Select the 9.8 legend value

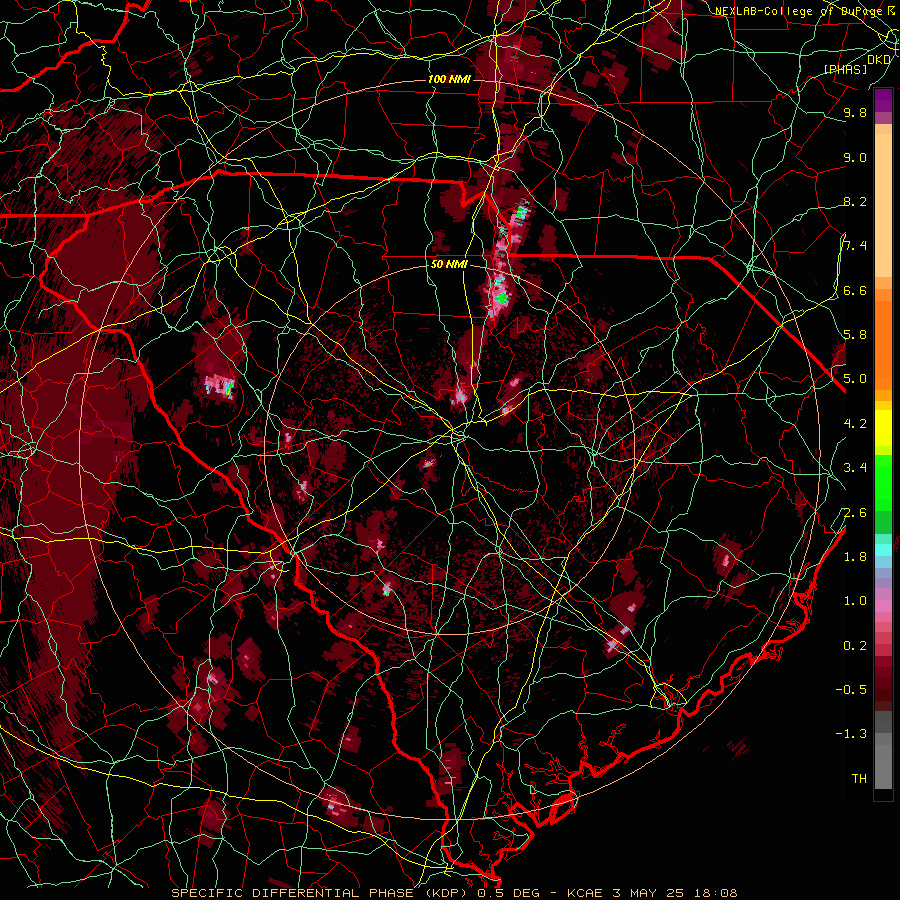855,113
